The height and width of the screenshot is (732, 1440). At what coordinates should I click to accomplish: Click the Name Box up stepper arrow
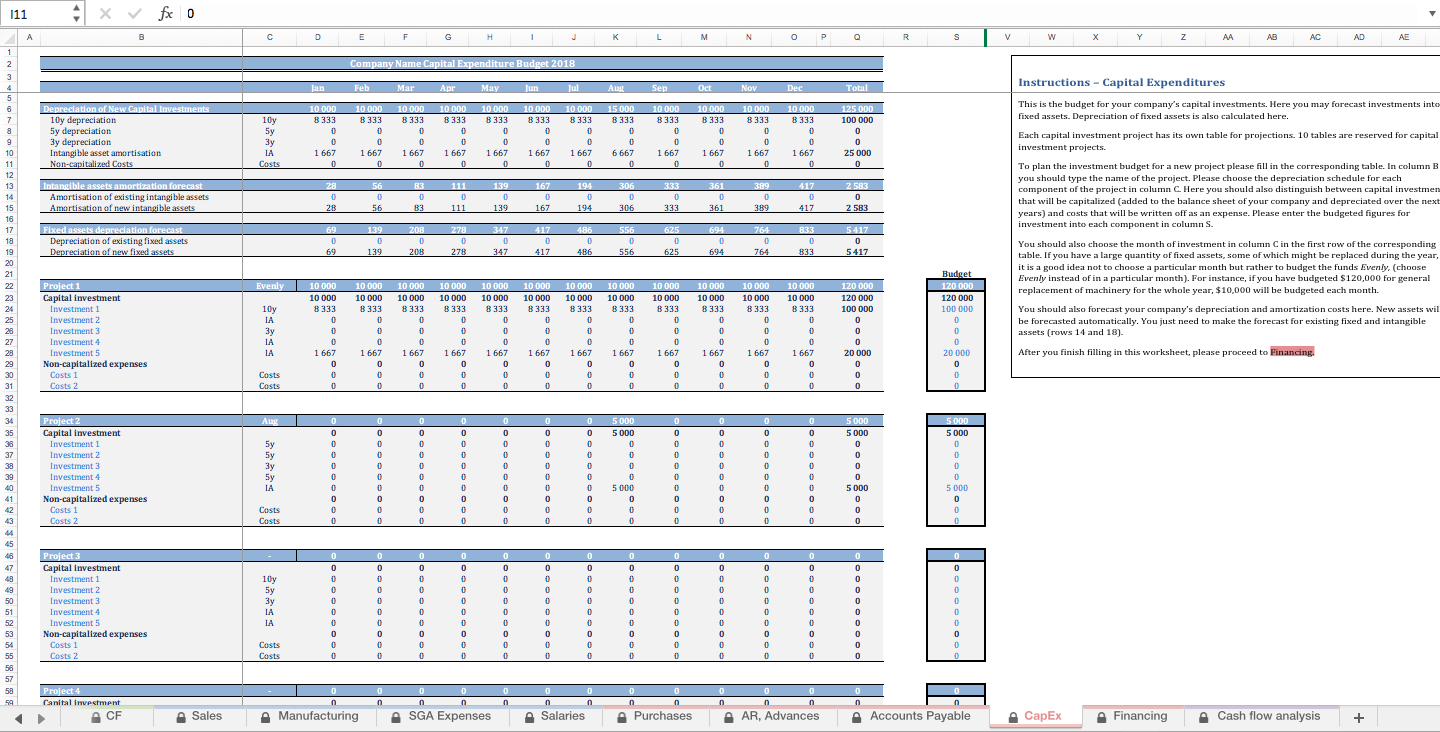[76, 8]
